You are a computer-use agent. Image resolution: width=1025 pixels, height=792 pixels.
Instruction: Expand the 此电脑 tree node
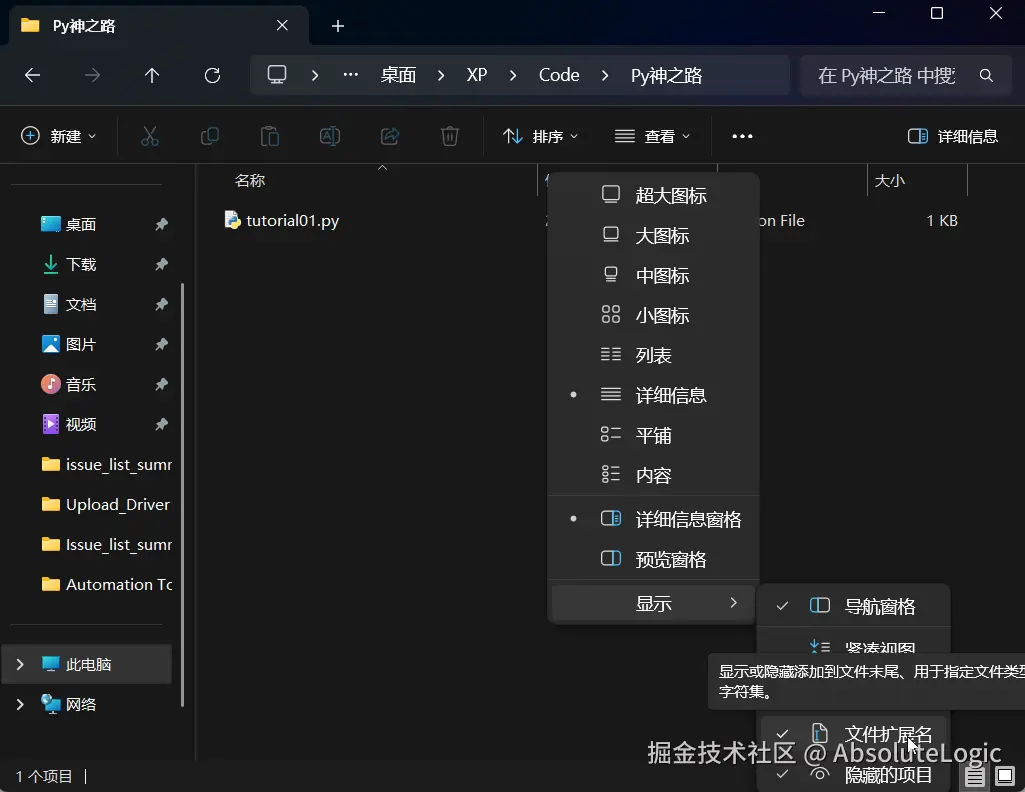pyautogui.click(x=20, y=665)
